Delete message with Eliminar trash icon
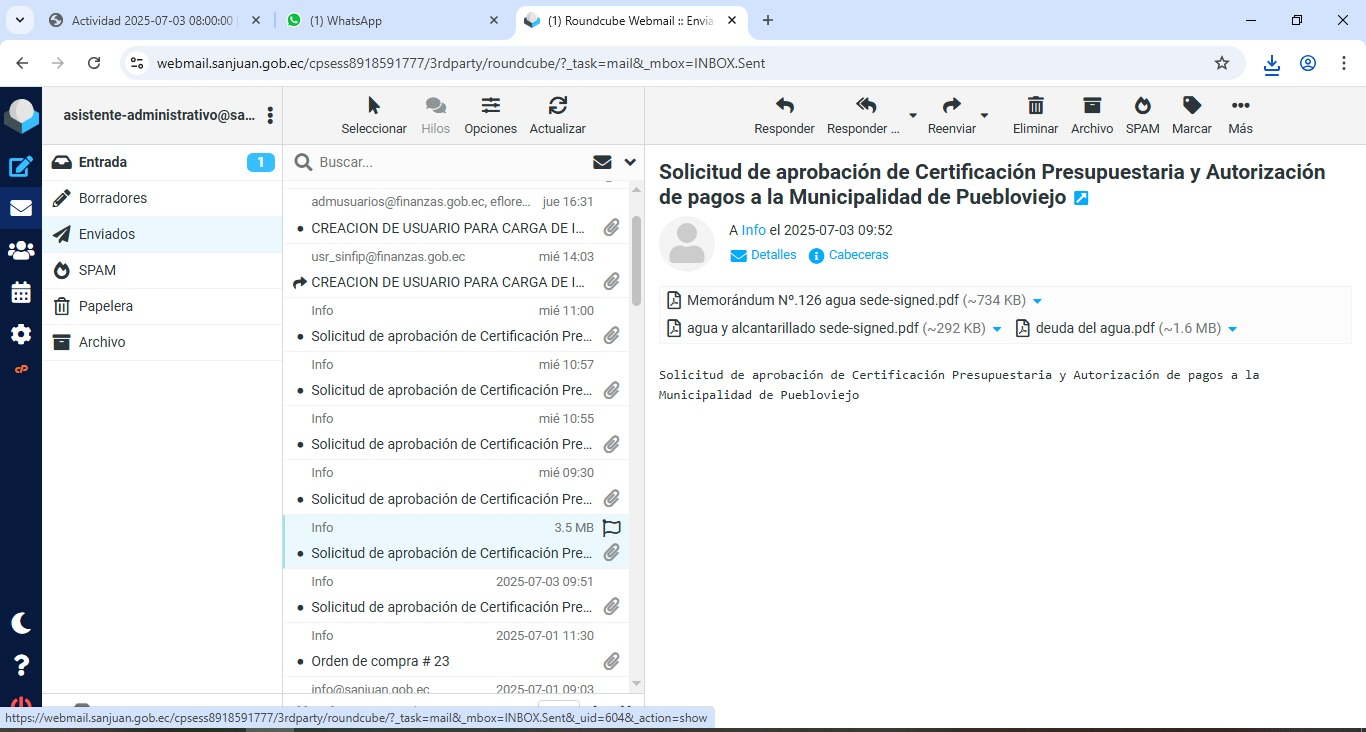The image size is (1366, 732). coord(1035,106)
